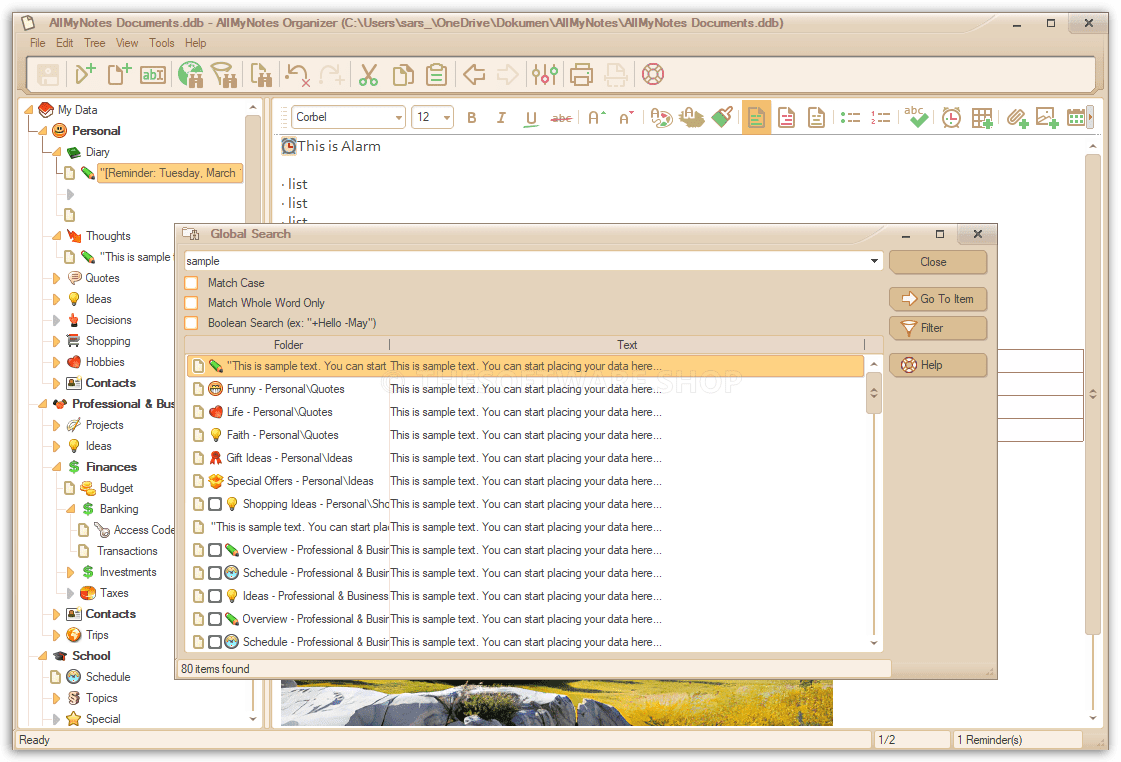
Task: Enable the Boolean Search checkbox
Action: pos(192,323)
